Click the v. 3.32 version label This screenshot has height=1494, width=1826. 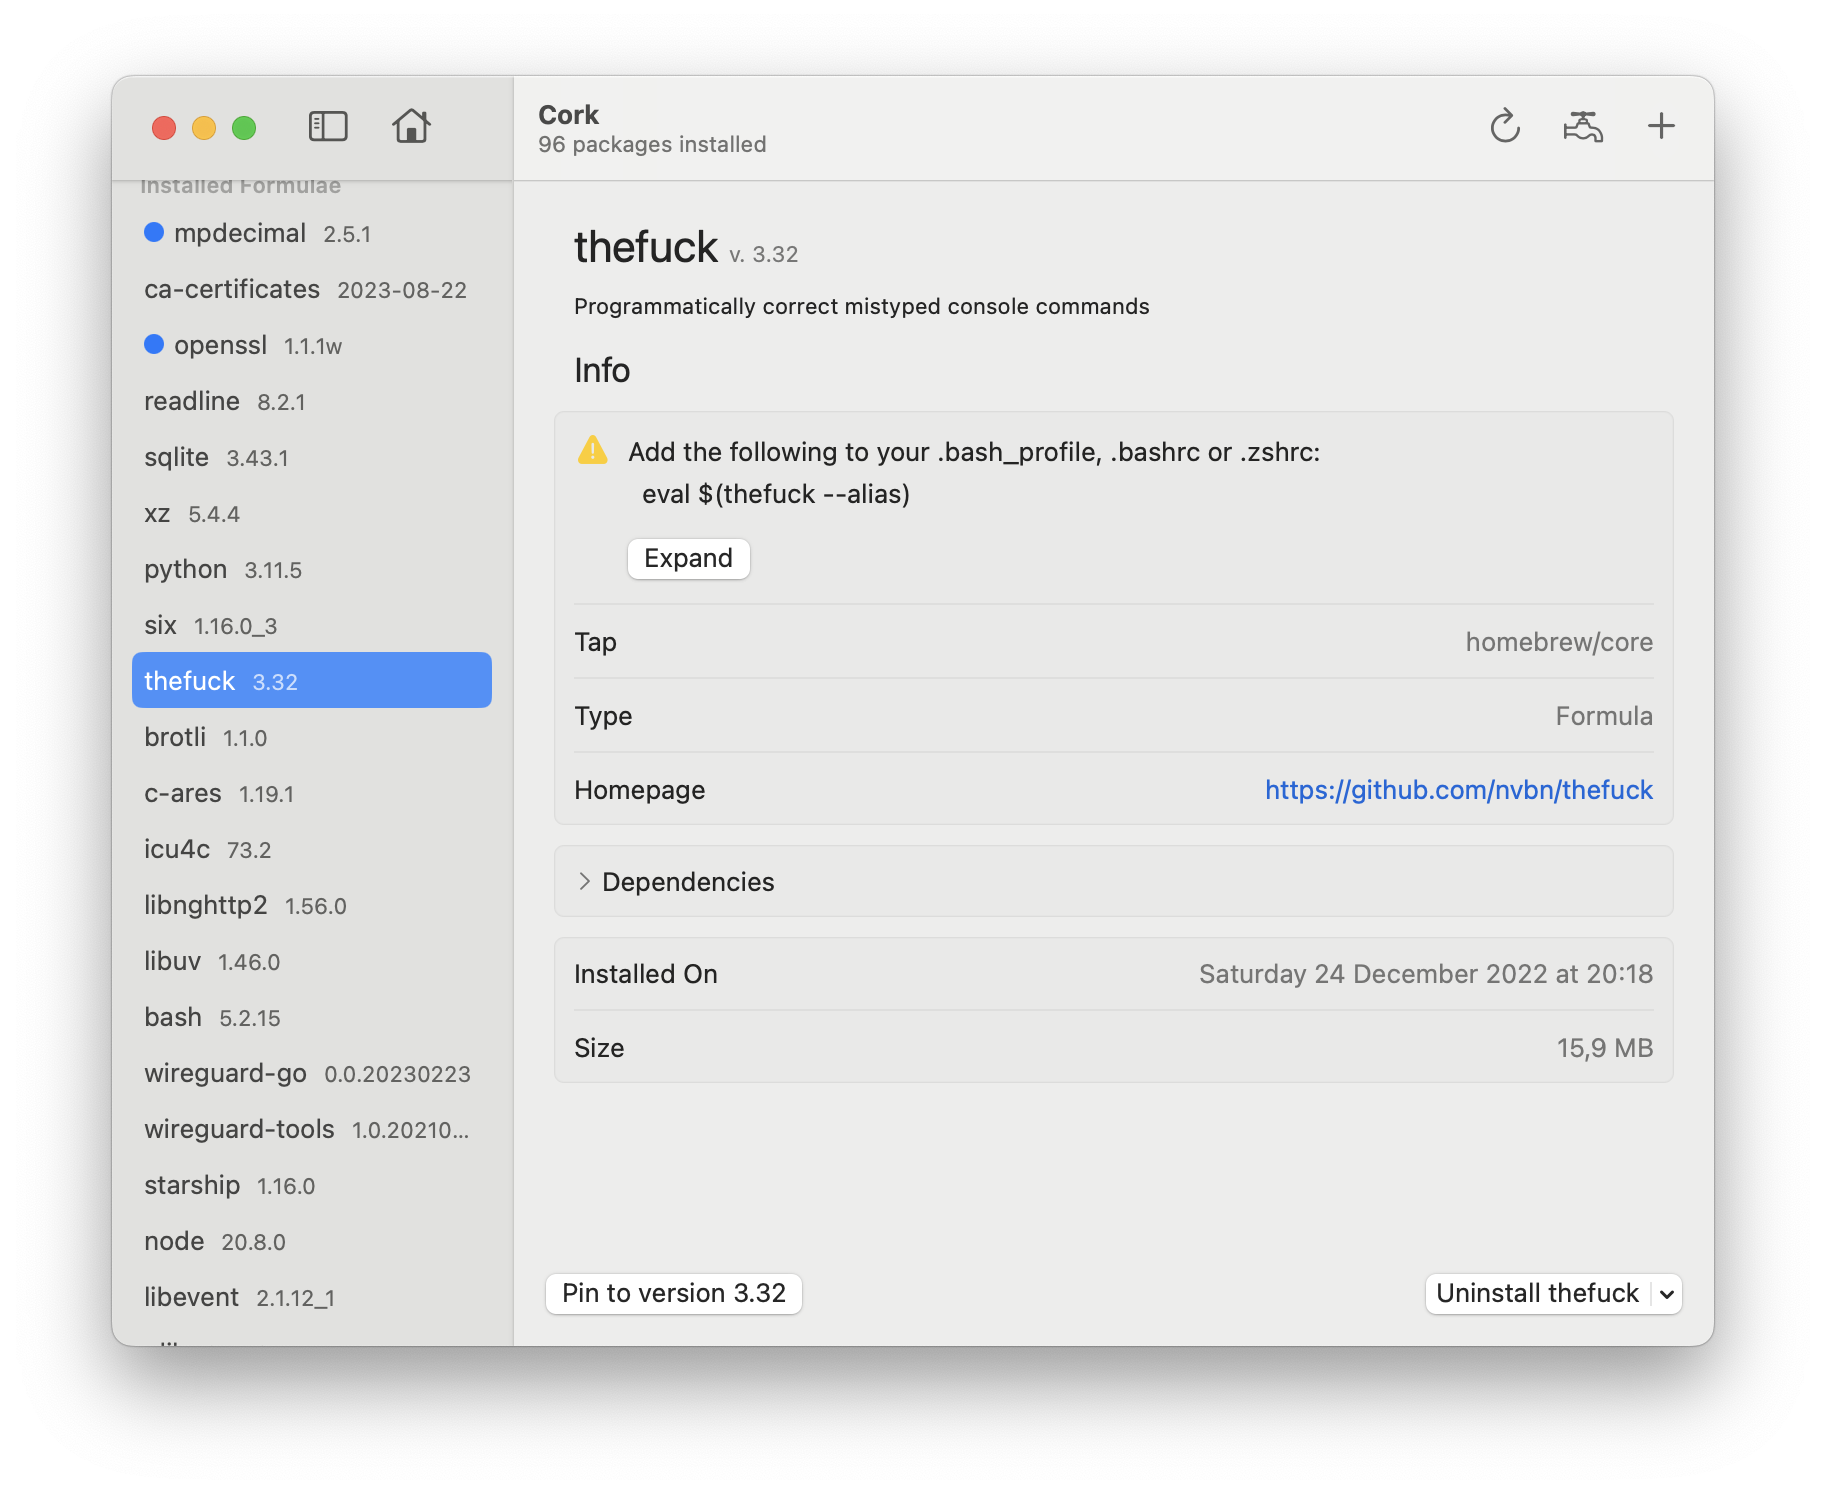pyautogui.click(x=764, y=254)
